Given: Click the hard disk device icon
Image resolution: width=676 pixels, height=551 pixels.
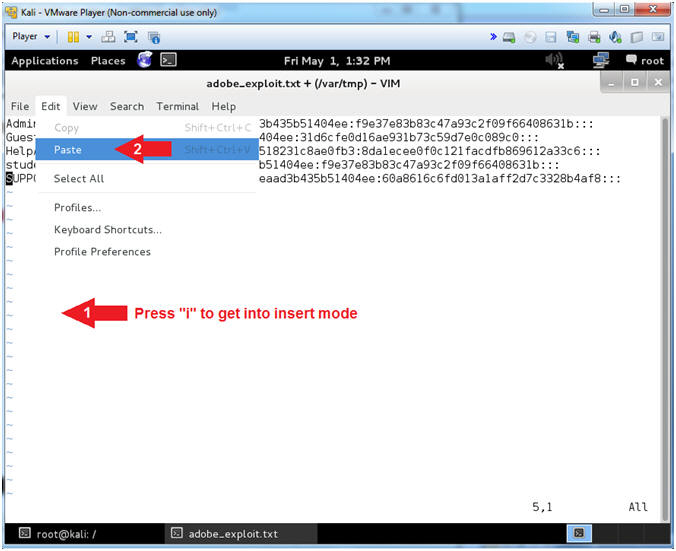Looking at the screenshot, I should pos(509,38).
